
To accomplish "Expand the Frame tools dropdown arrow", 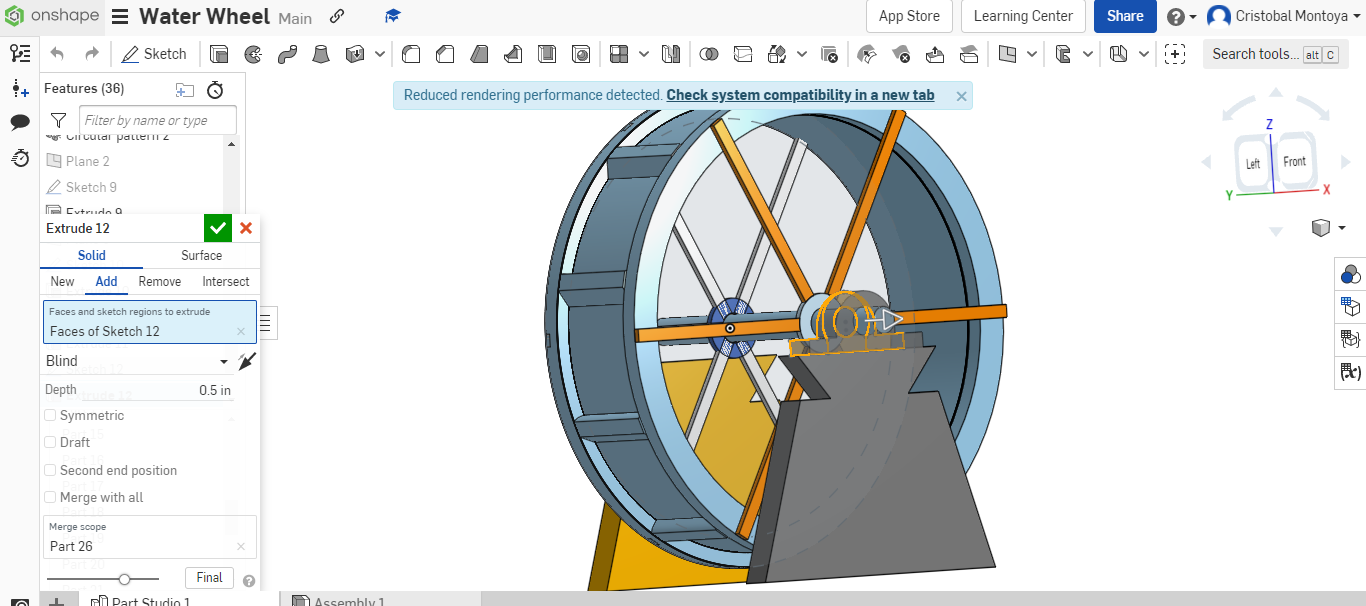I will [1088, 54].
